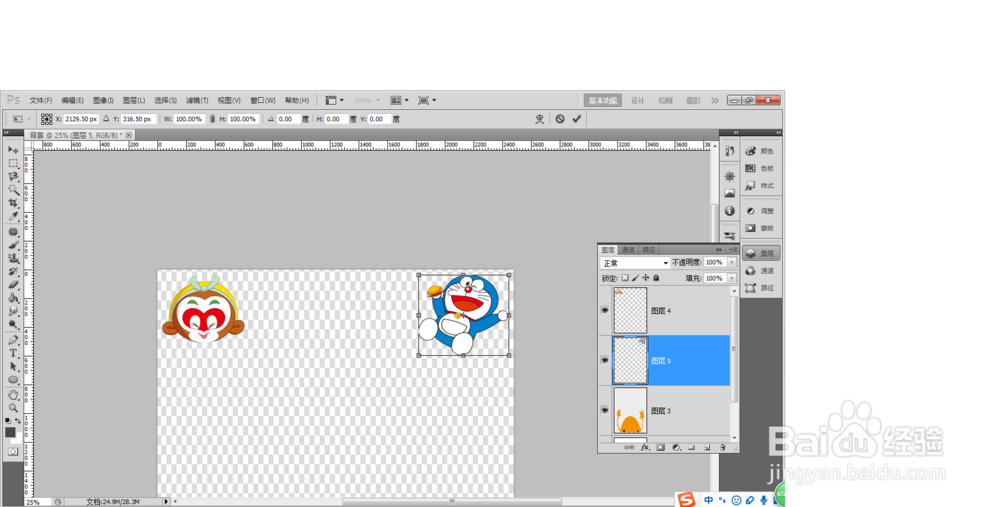Screen dimensions: 1000x507
Task: Select the Rectangular Marquee tool
Action: (13, 163)
